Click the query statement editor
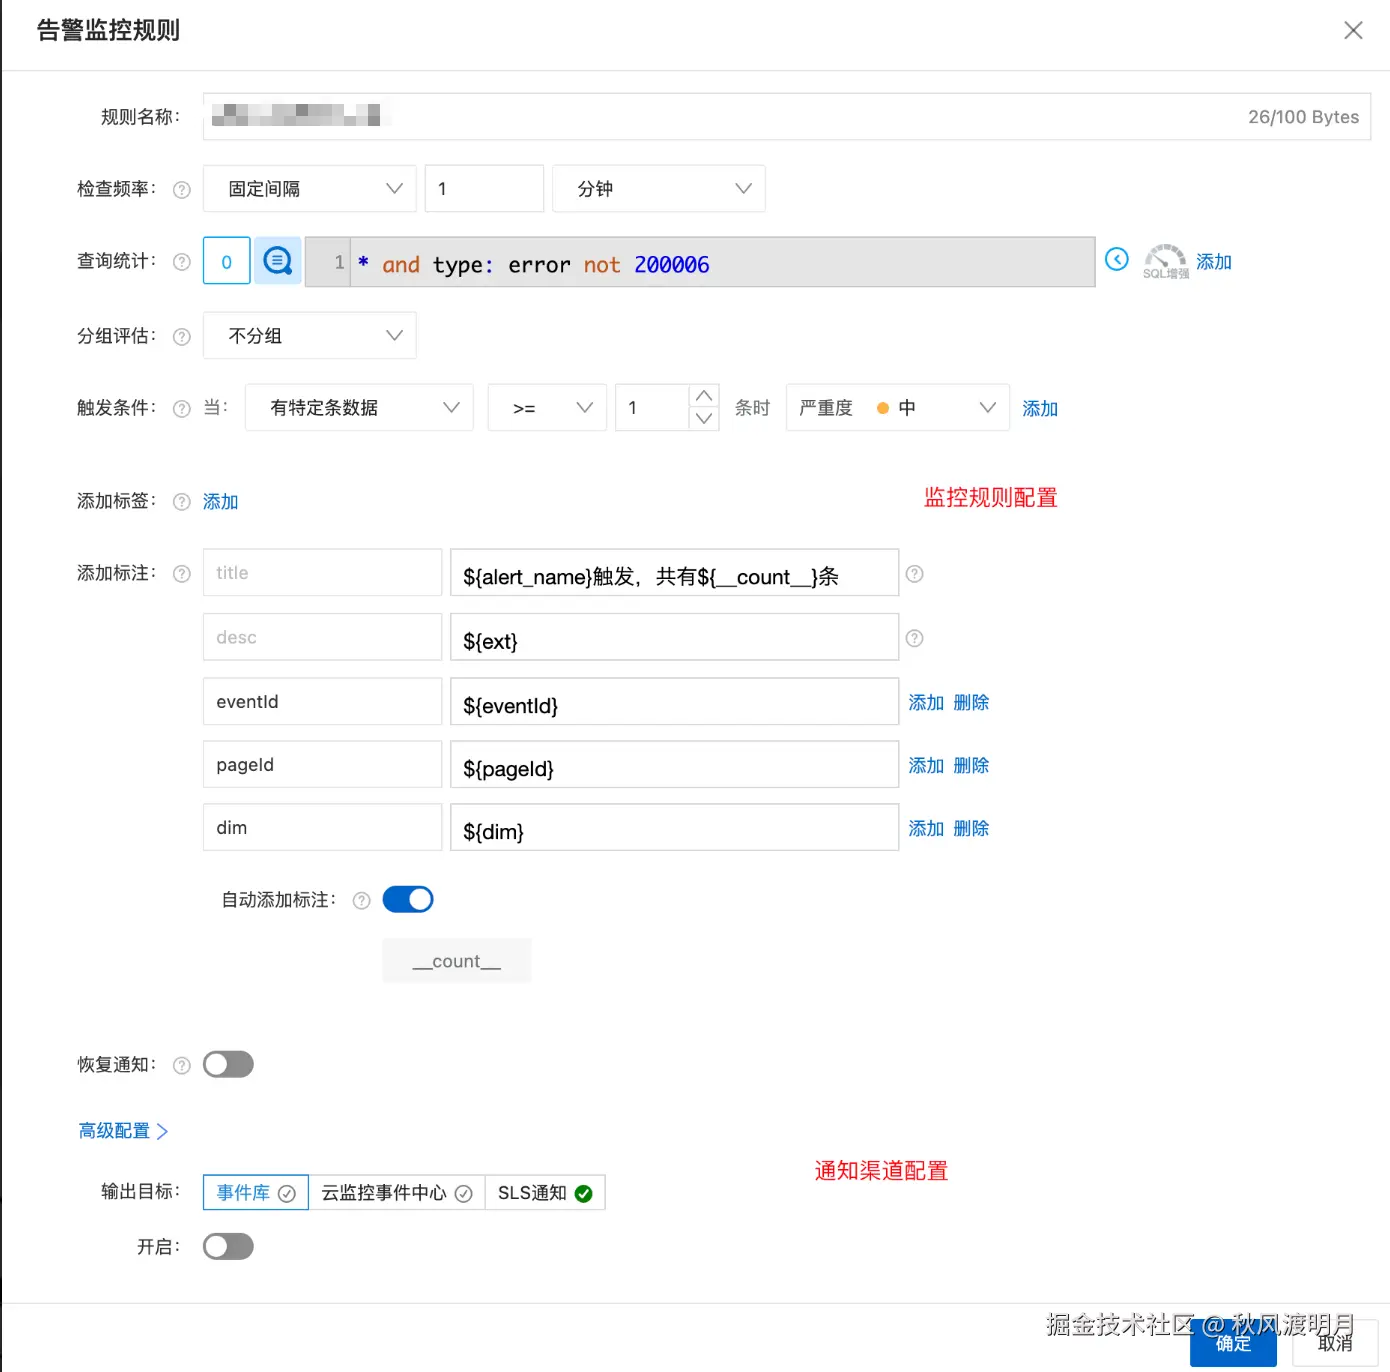 700,262
